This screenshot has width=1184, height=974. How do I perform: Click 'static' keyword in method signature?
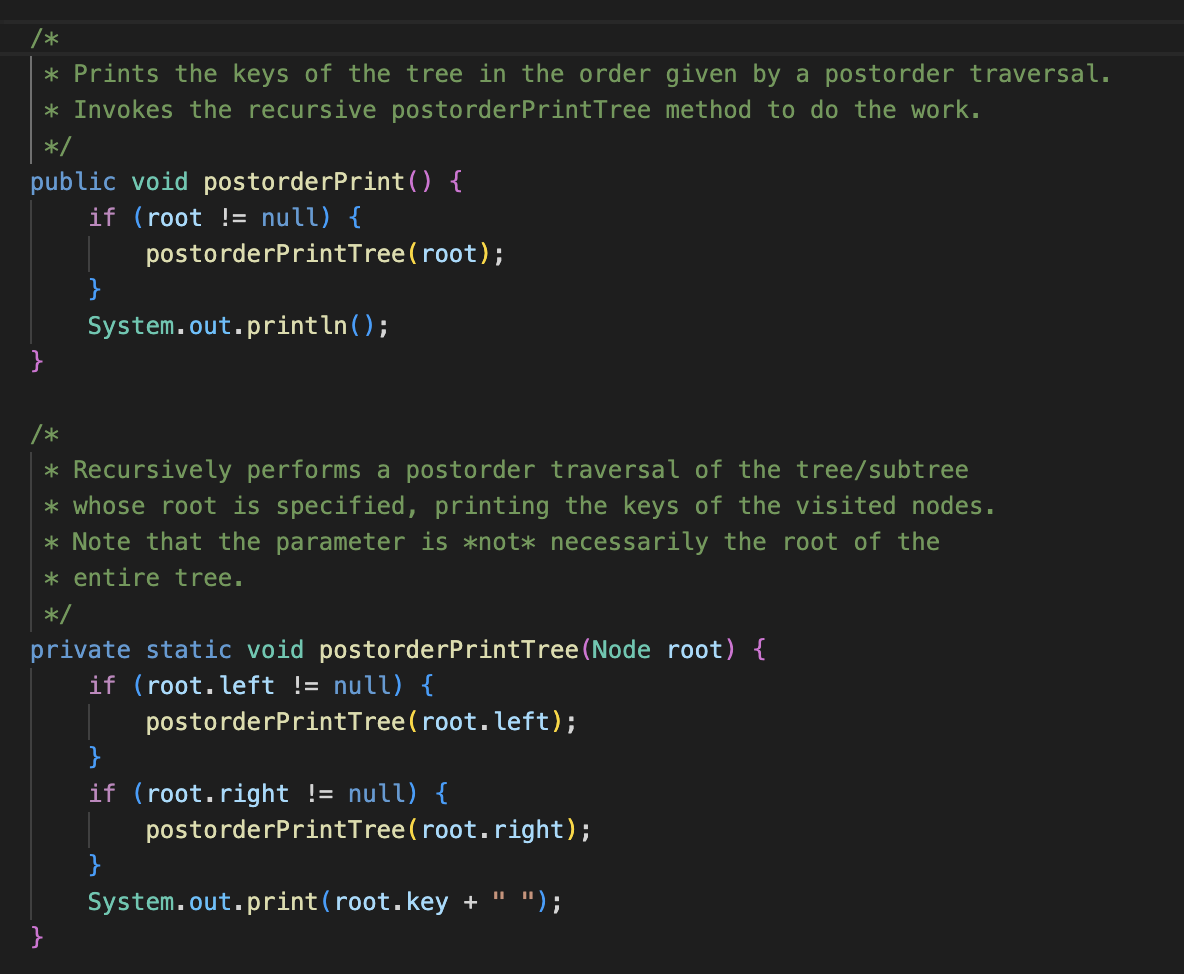pyautogui.click(x=189, y=650)
